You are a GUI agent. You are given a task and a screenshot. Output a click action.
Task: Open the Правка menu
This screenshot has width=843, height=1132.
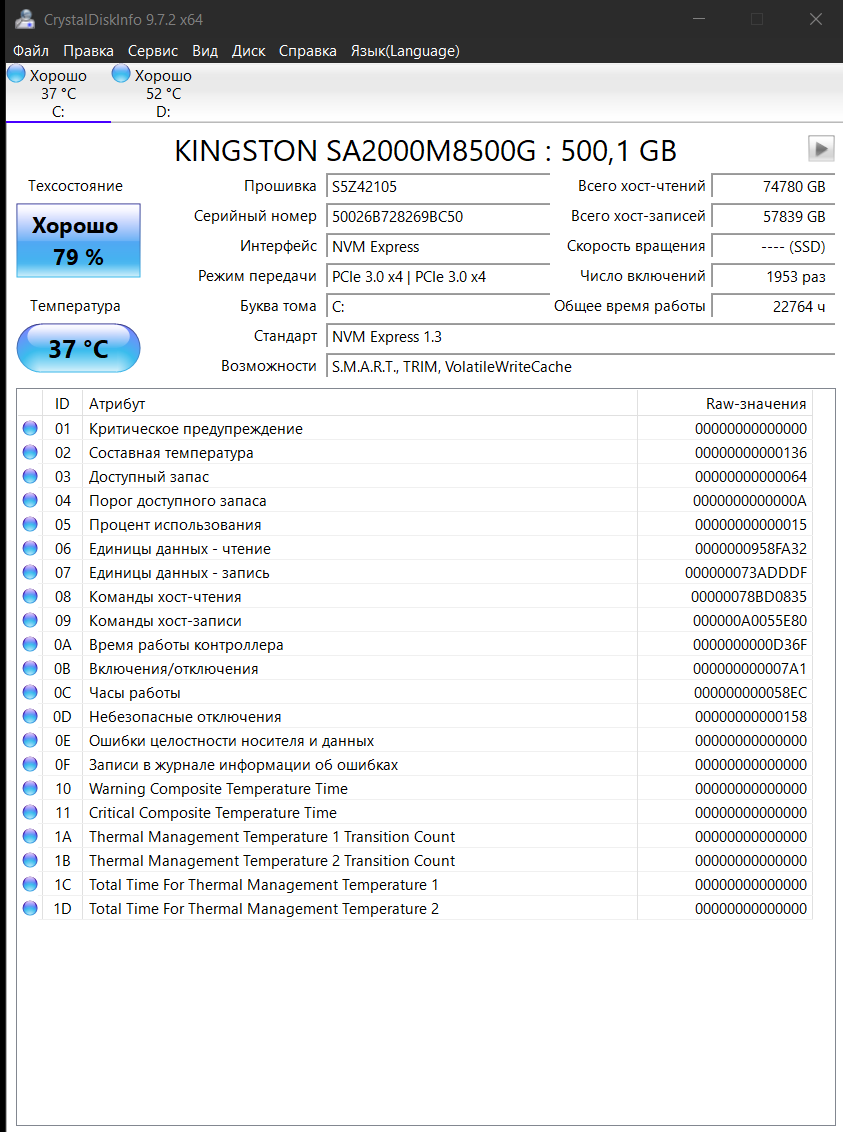pos(88,51)
